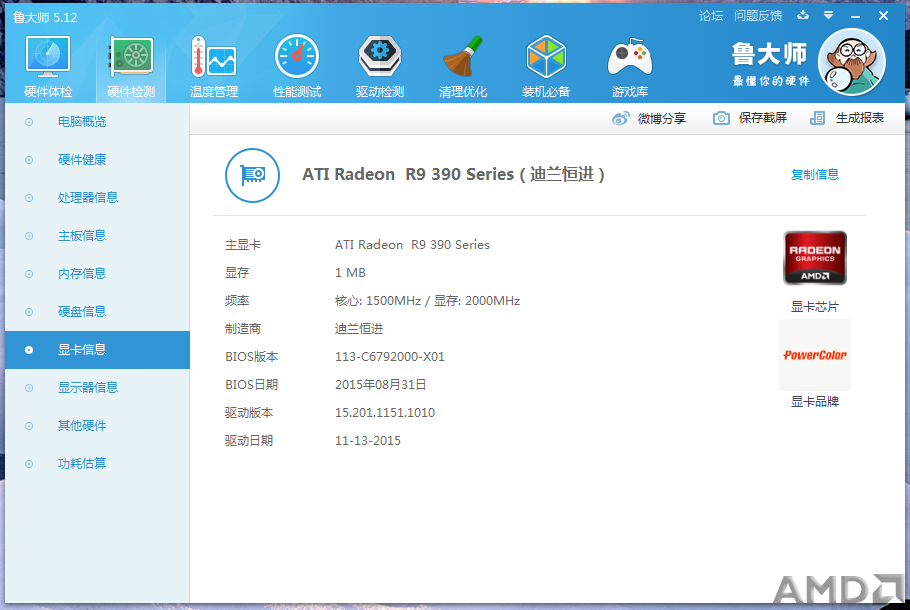The width and height of the screenshot is (910, 610).
Task: Click 复制信息 copy info link
Action: point(815,175)
